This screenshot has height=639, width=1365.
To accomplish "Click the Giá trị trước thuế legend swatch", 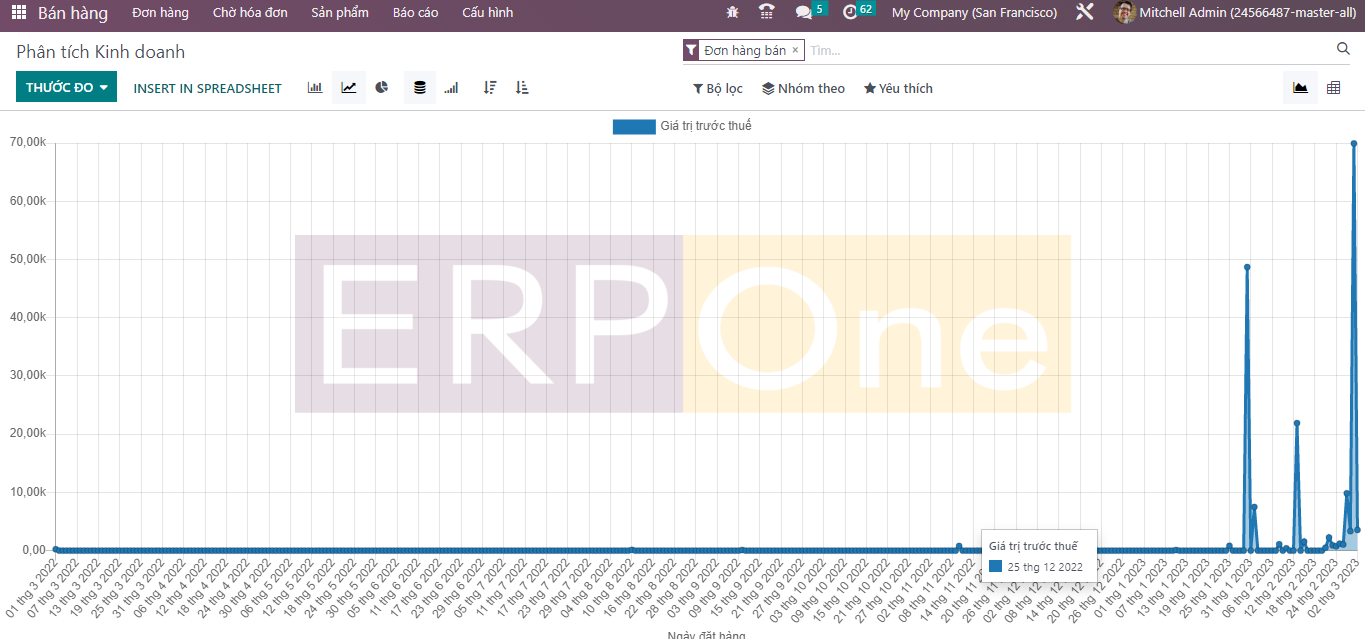I will [x=633, y=126].
